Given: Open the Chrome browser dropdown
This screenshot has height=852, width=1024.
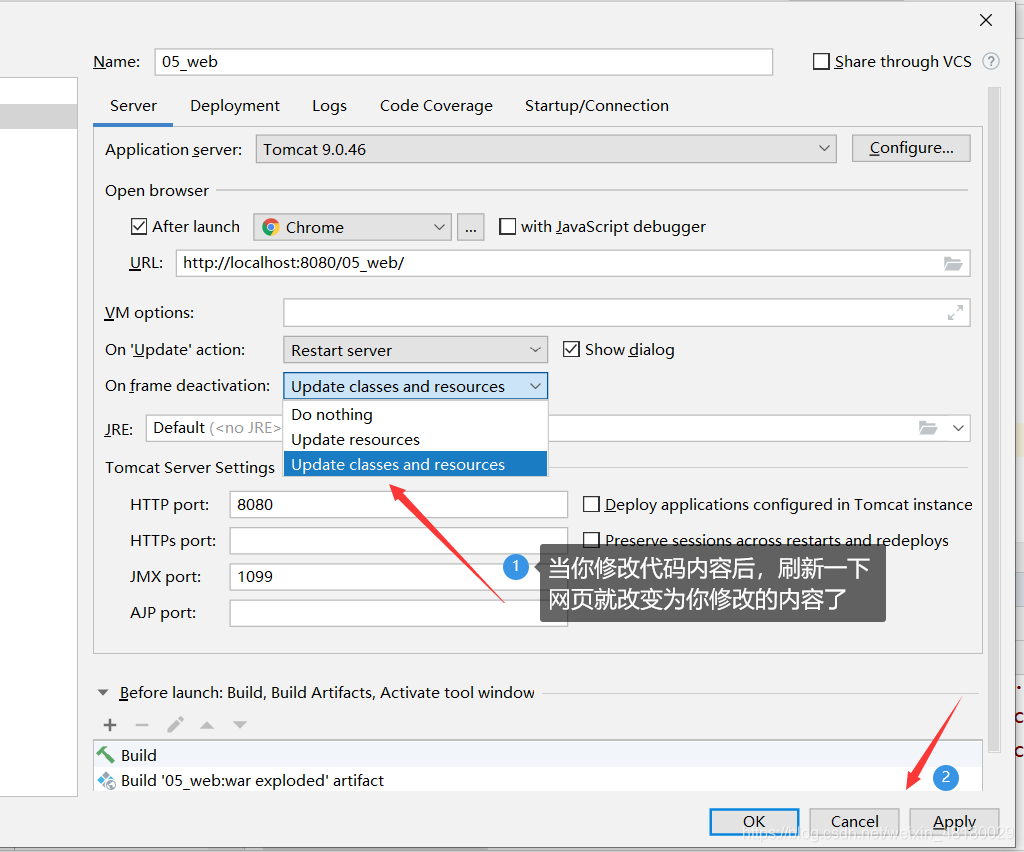Looking at the screenshot, I should pyautogui.click(x=352, y=227).
